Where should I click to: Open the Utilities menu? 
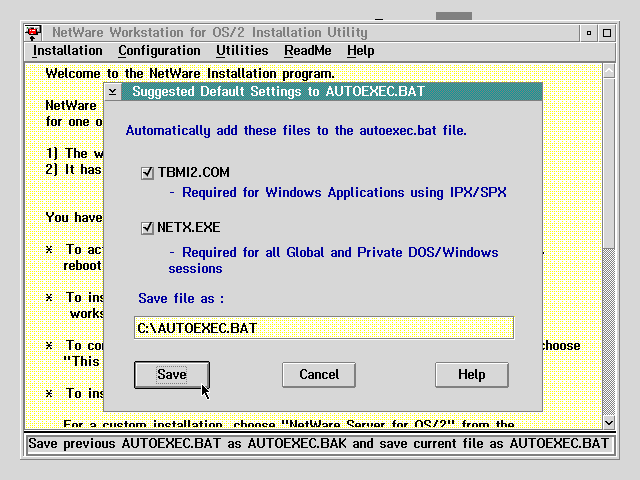click(x=242, y=51)
